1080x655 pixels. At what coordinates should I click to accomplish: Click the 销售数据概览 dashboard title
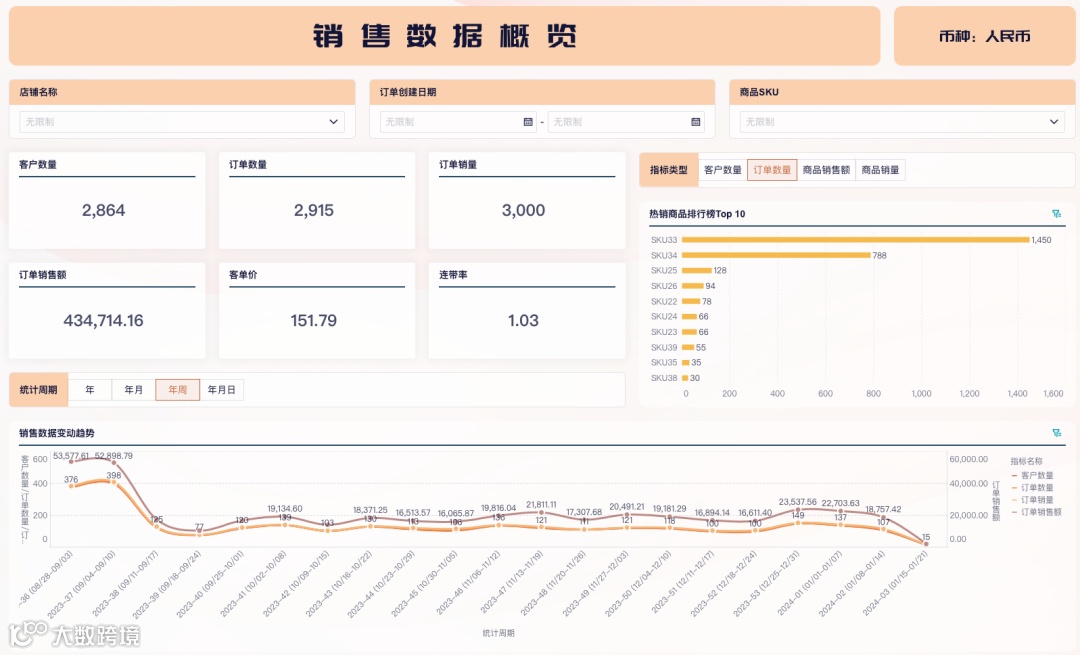[444, 36]
